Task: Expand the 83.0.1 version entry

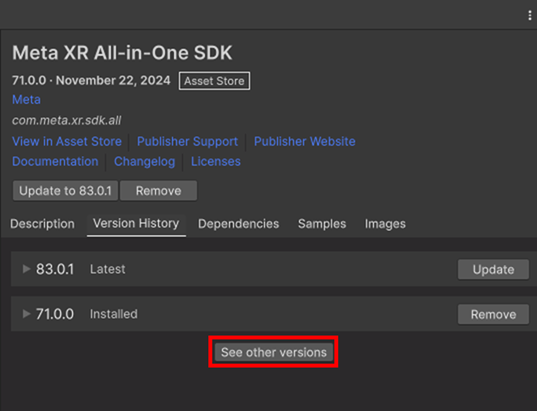Action: click(26, 269)
